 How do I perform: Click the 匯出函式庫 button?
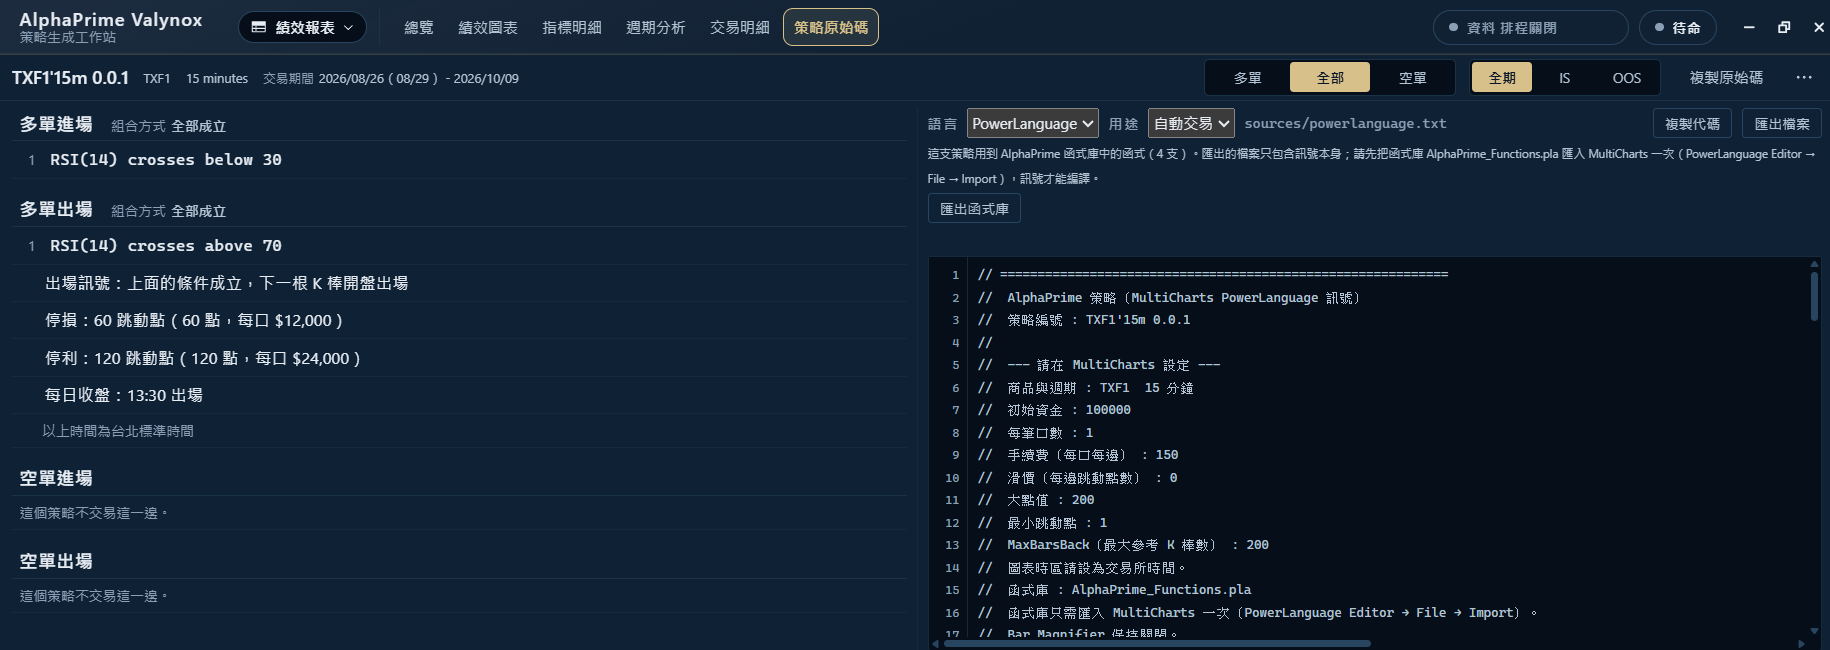pyautogui.click(x=974, y=208)
